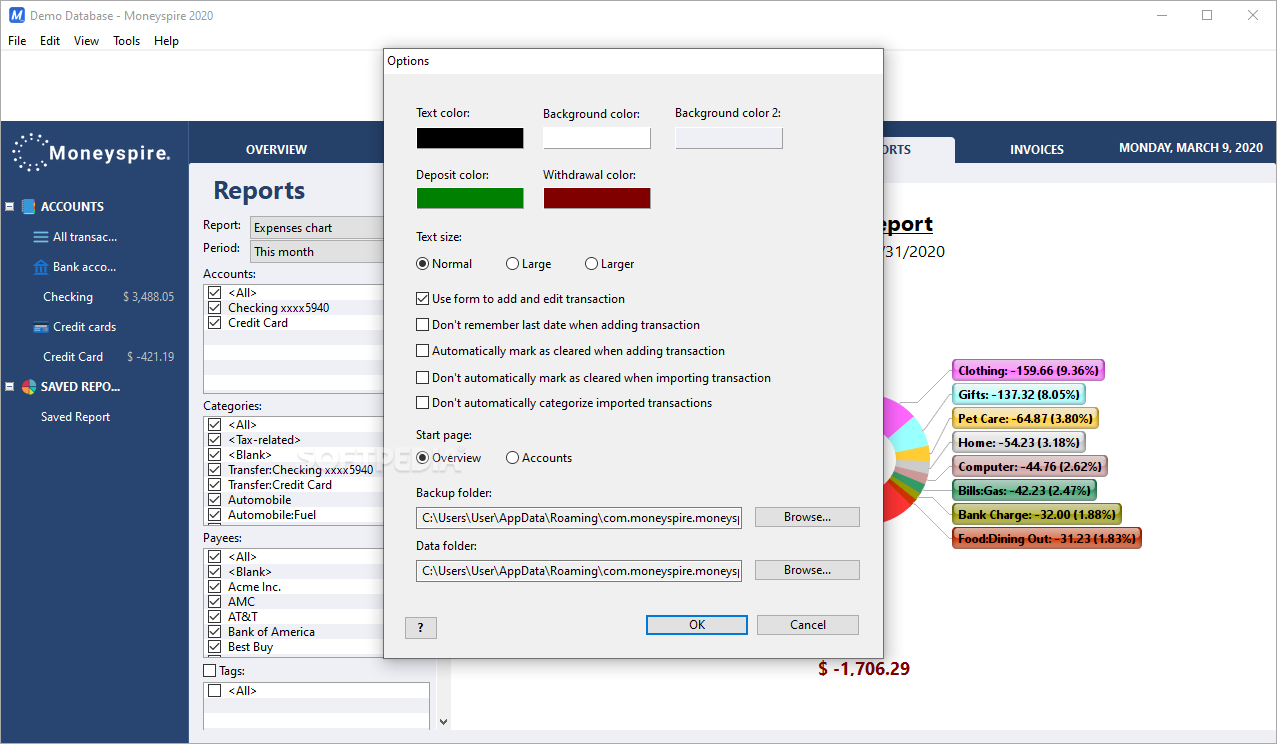Screen dimensions: 1277x744
Task: Pick the Text color swatch
Action: click(470, 138)
